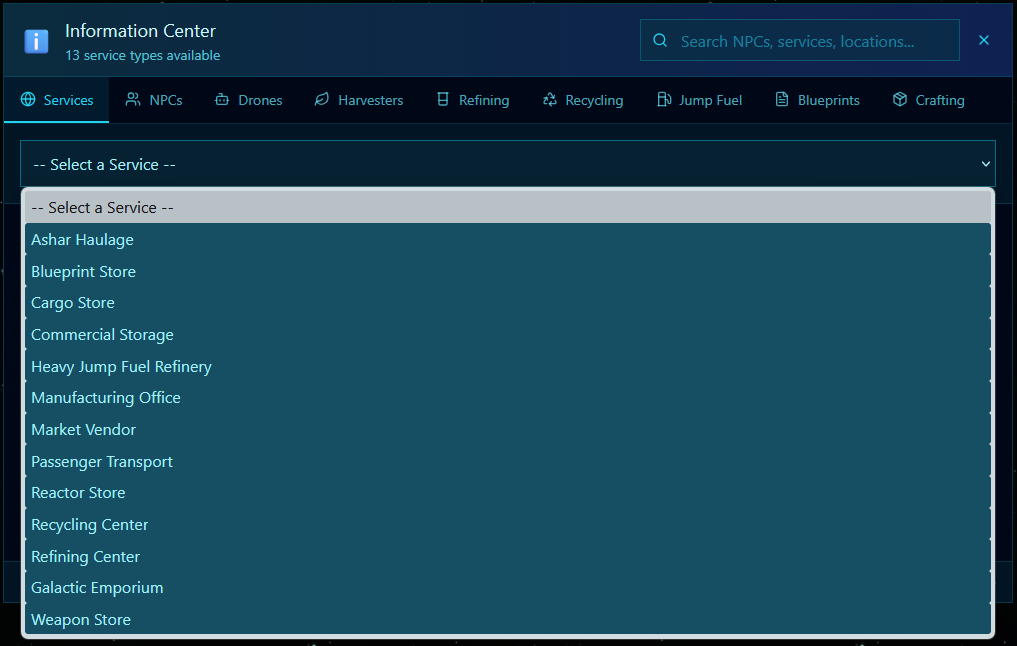Open the Drones tab
This screenshot has width=1017, height=646.
248,100
